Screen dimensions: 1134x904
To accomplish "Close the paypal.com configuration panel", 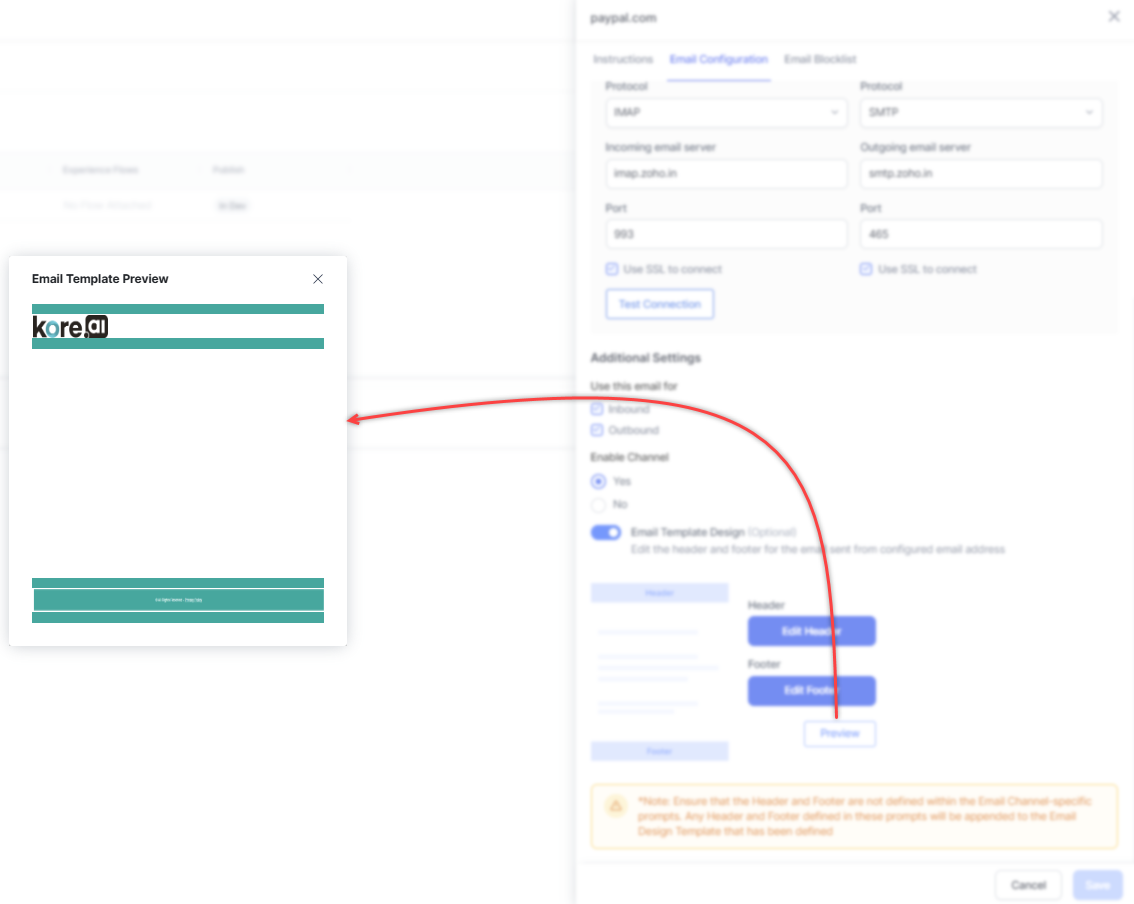I will tap(1114, 17).
